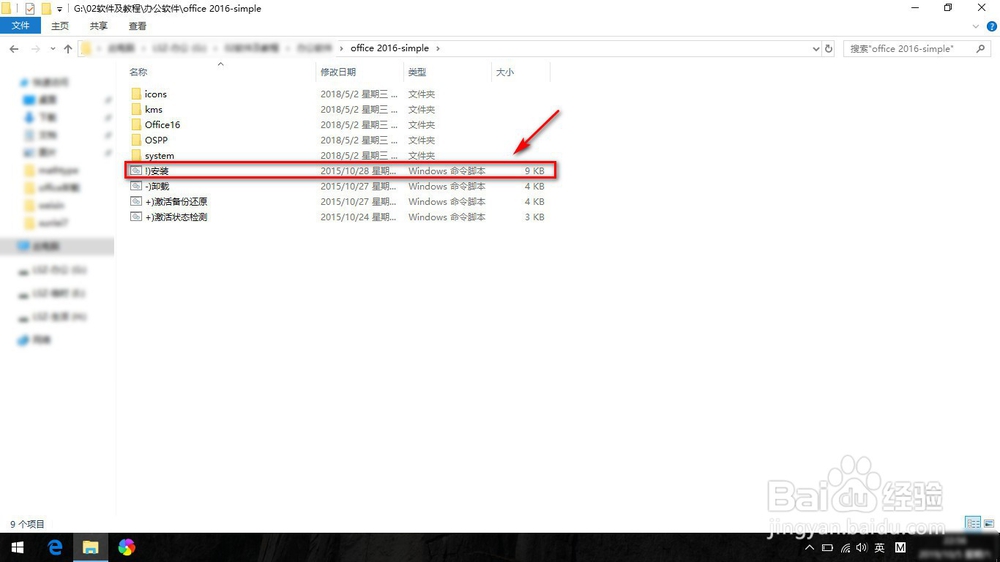Refresh the current folder view

(x=828, y=48)
